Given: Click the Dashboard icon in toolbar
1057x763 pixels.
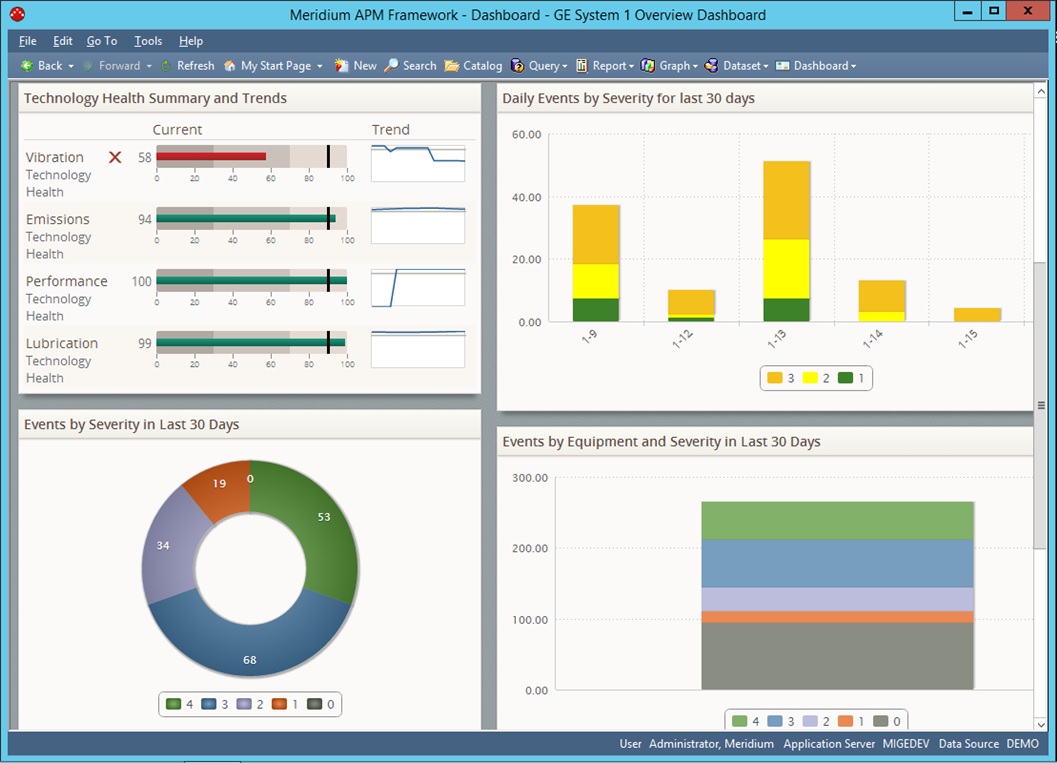Looking at the screenshot, I should pos(783,65).
